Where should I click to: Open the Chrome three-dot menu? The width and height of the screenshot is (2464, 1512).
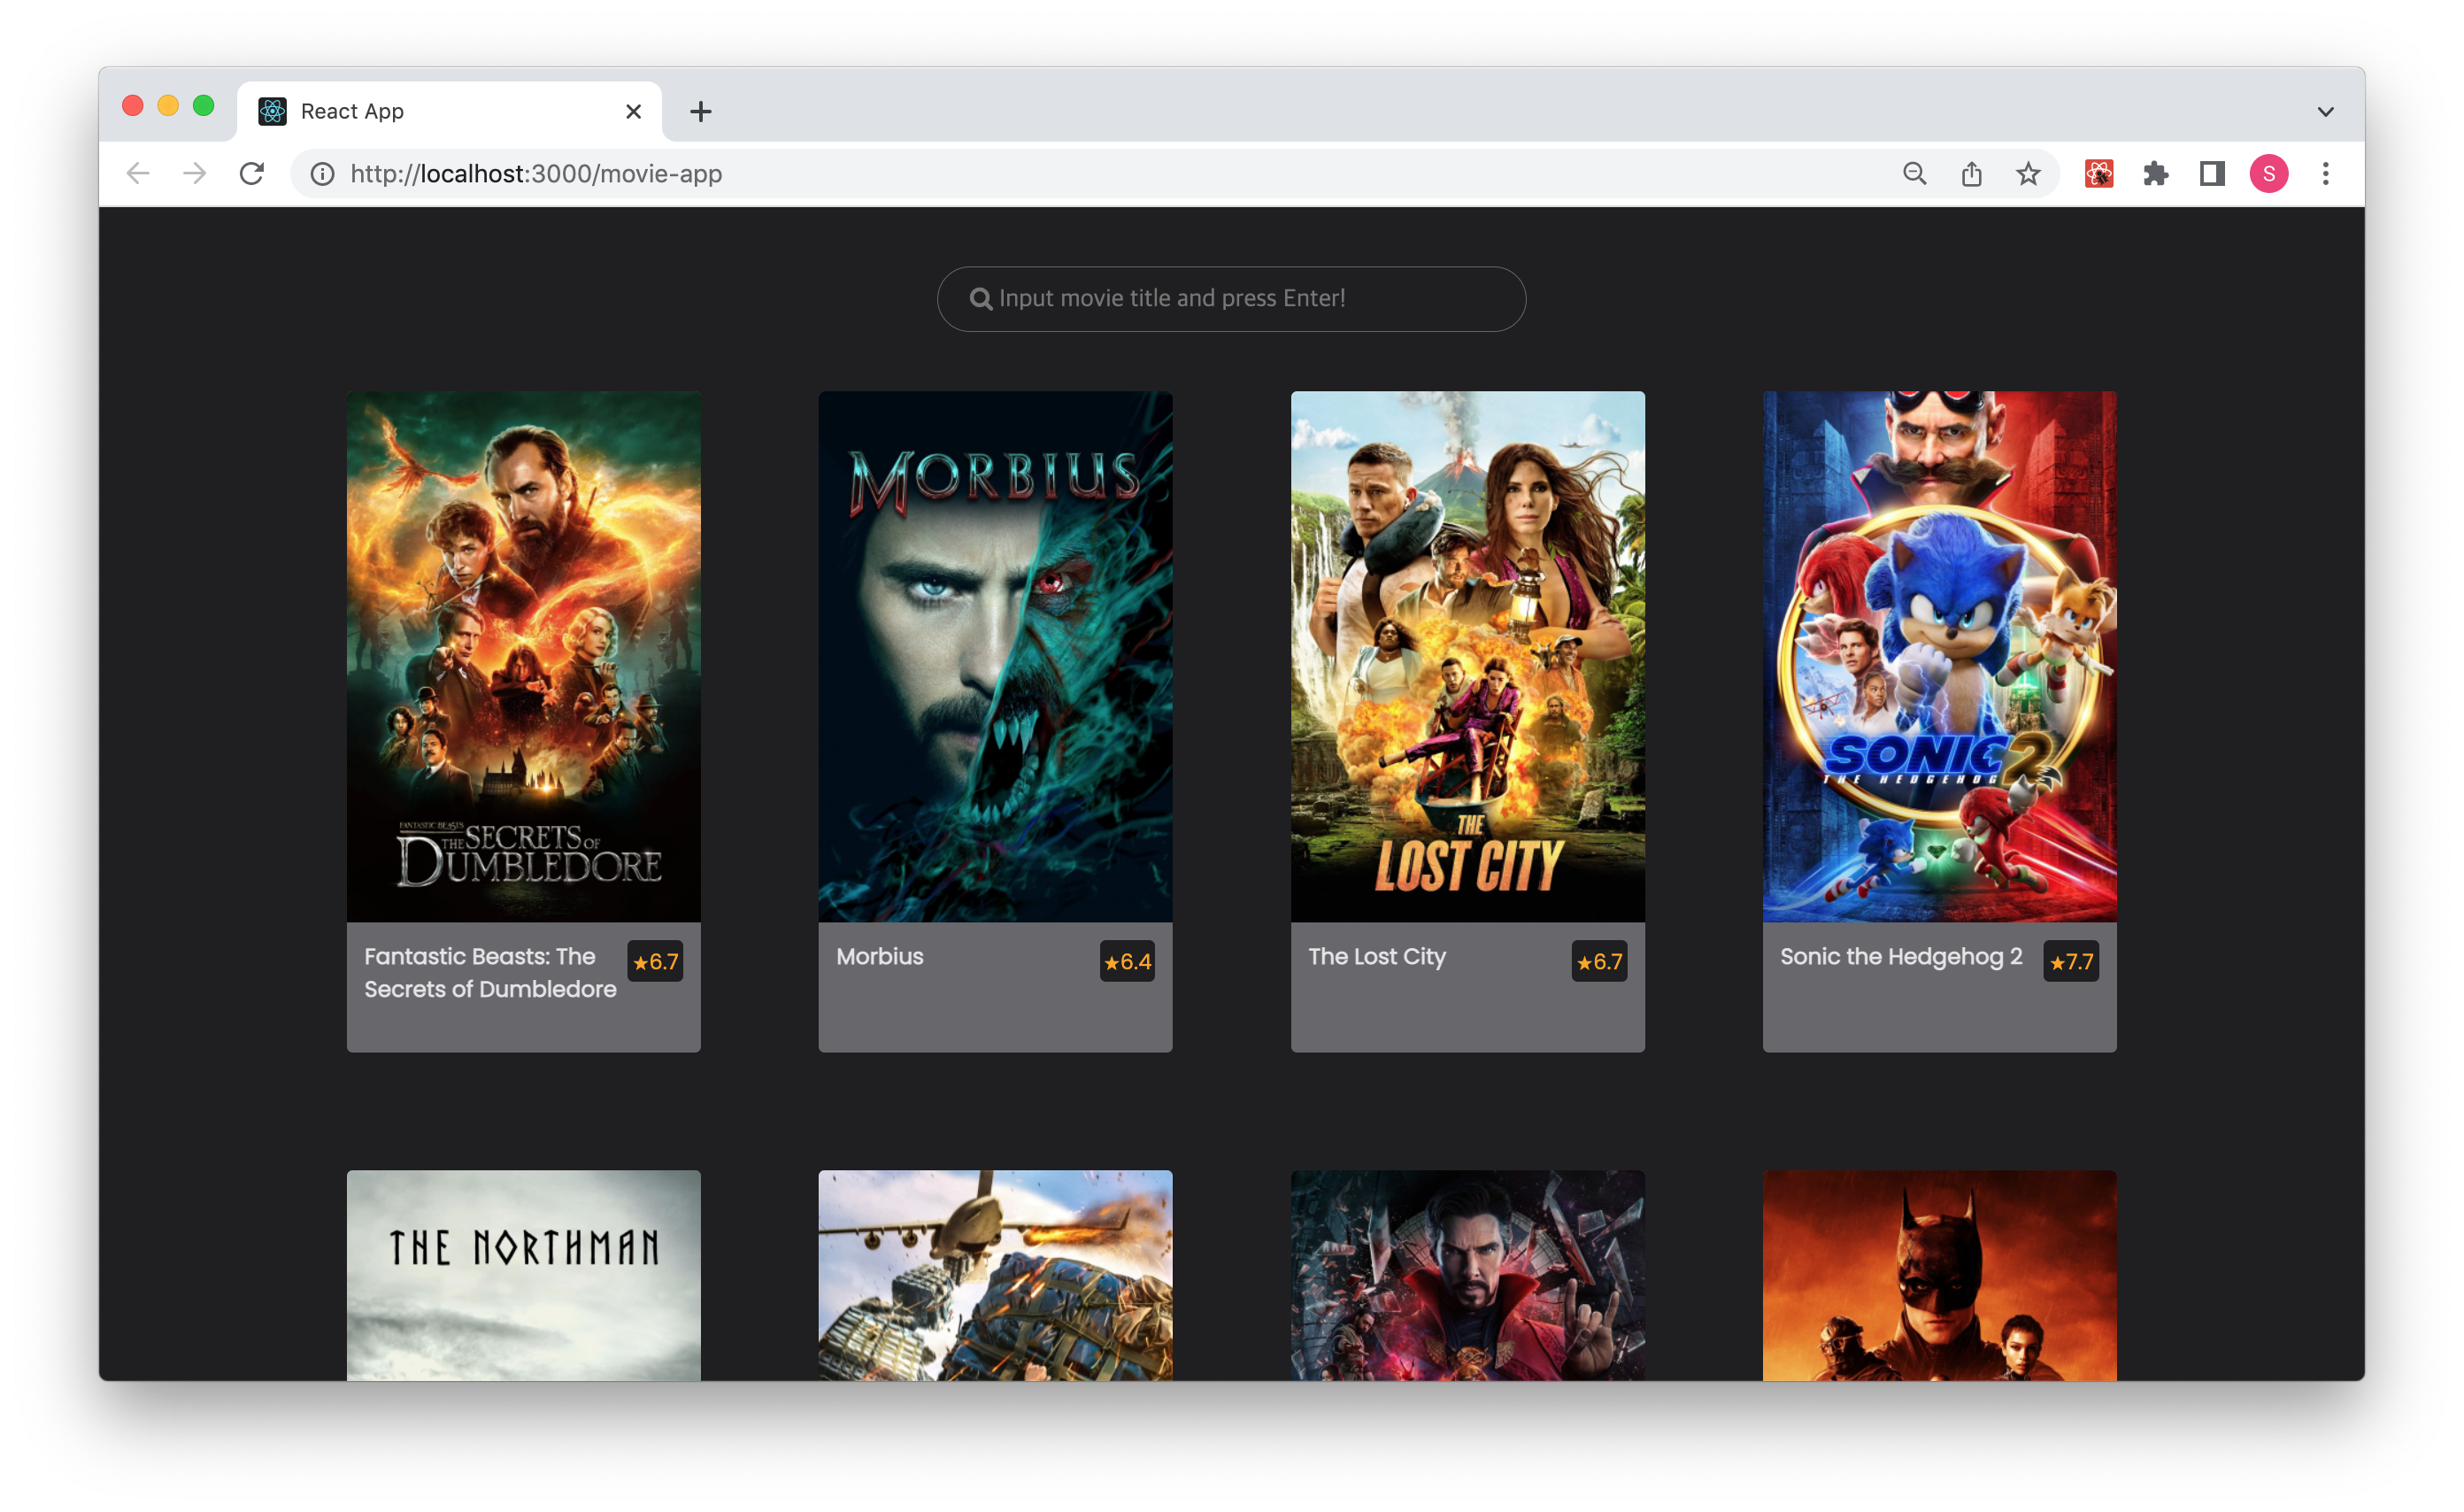point(2326,174)
